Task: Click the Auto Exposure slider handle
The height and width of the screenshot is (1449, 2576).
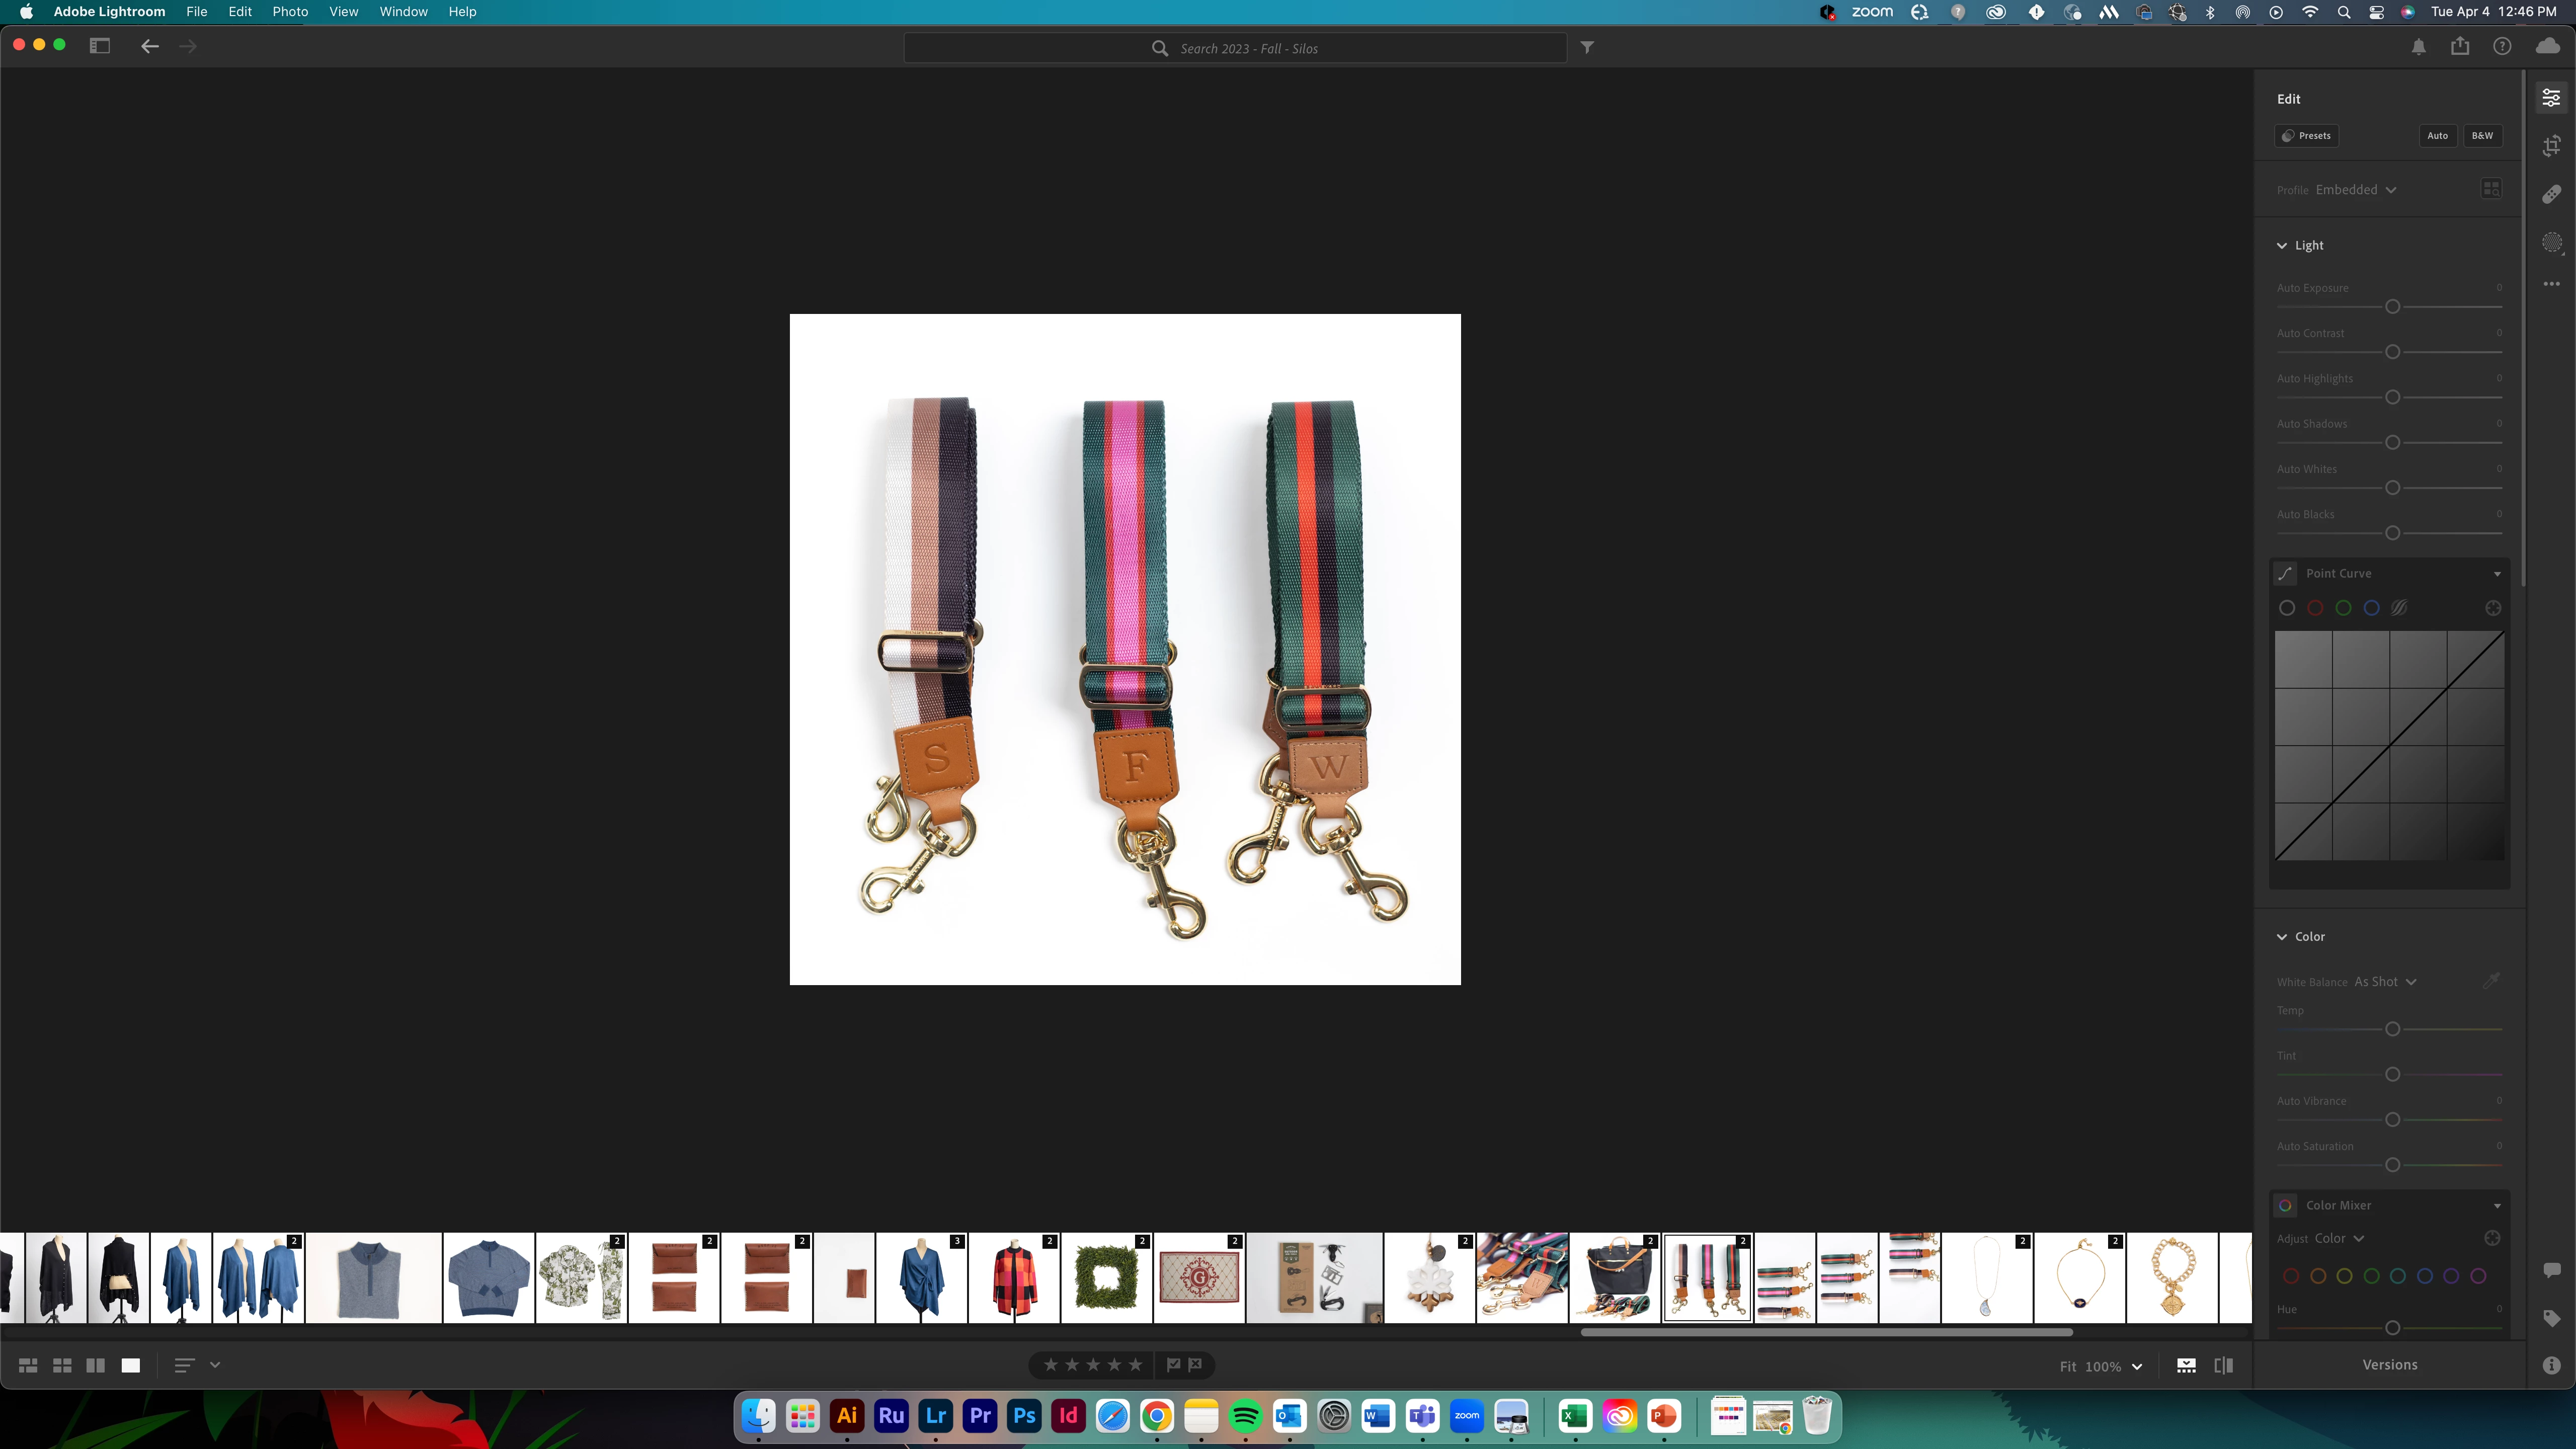Action: 2392,307
